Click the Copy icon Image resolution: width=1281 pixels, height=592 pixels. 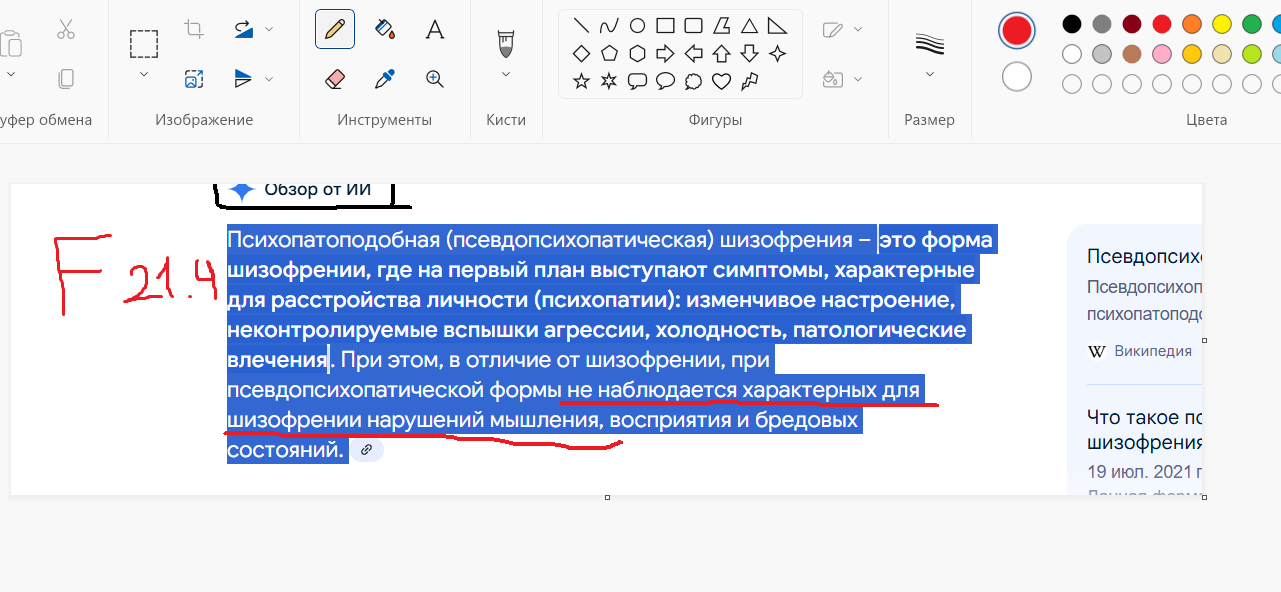[x=66, y=78]
